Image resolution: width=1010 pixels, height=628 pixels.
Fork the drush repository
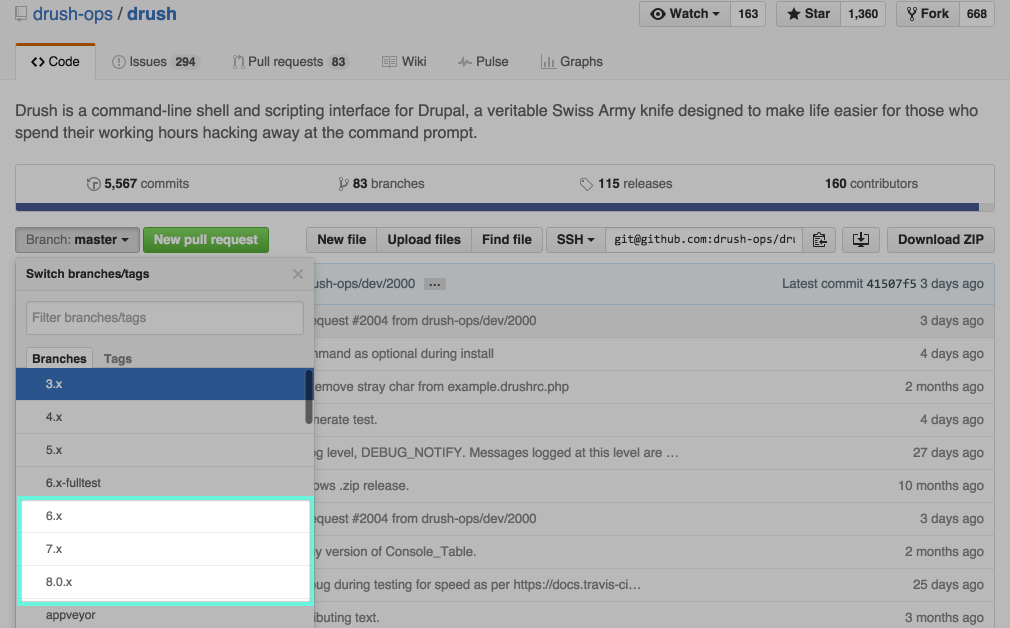[x=928, y=14]
